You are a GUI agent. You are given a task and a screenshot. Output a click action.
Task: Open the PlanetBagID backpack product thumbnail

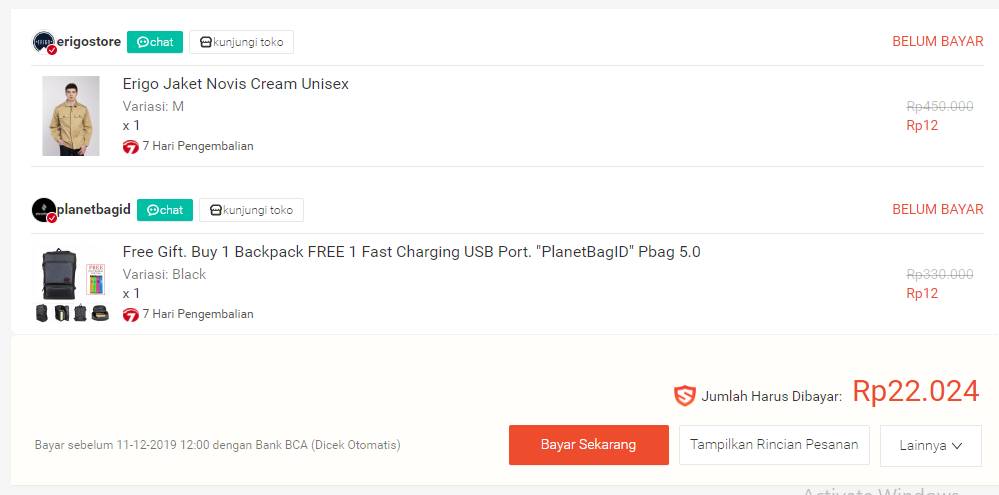click(x=71, y=284)
